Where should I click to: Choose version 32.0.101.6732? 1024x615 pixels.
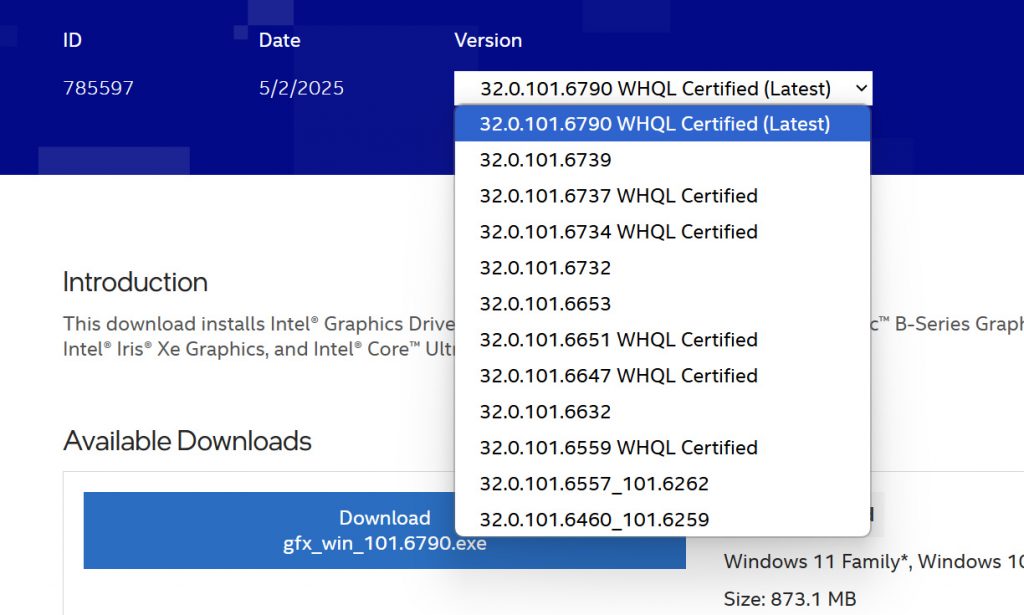[x=662, y=267]
